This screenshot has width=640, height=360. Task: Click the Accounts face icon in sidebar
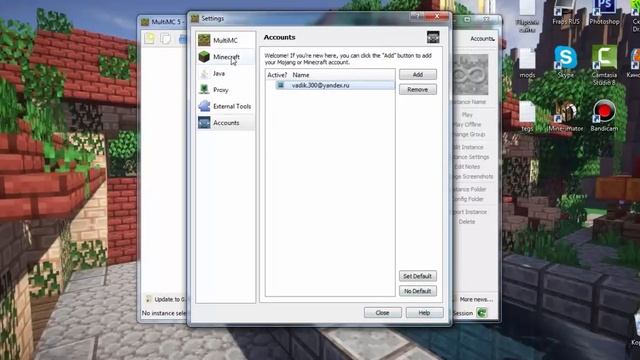click(204, 122)
